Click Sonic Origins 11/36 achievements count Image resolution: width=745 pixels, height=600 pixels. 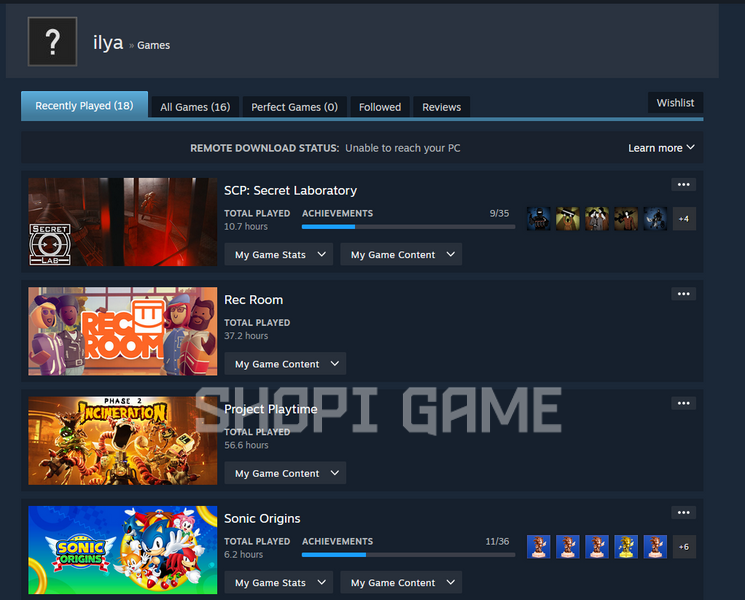click(x=497, y=541)
